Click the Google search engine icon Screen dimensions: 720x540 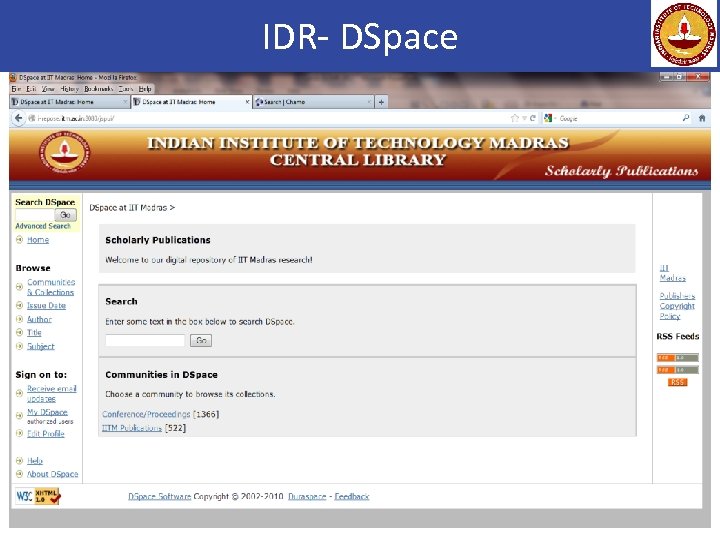click(x=548, y=118)
